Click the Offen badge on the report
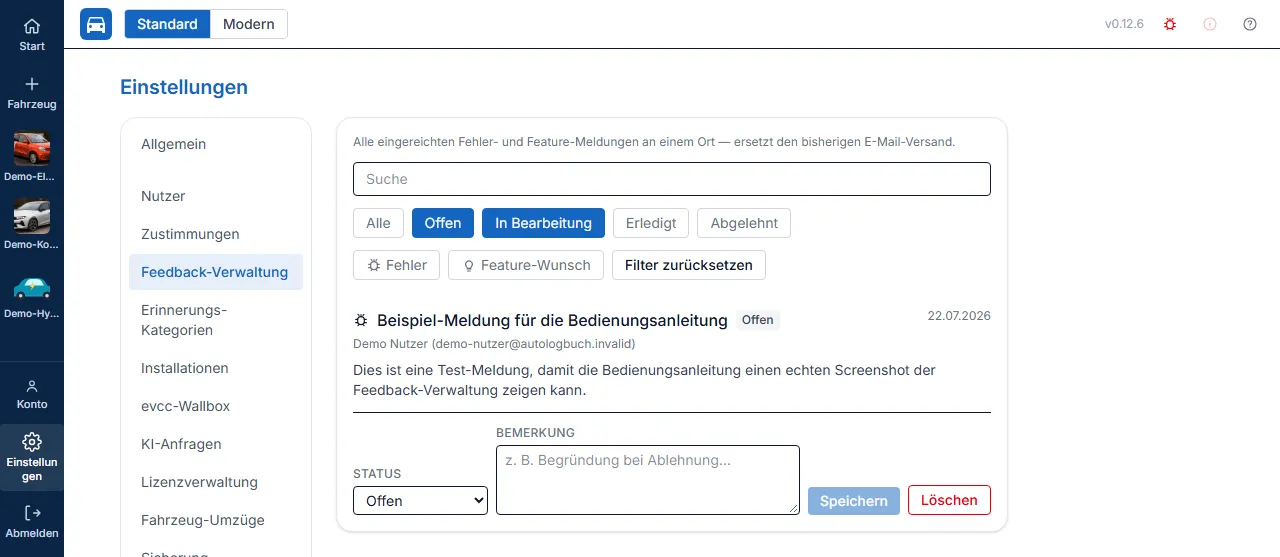1280x557 pixels. click(x=758, y=320)
